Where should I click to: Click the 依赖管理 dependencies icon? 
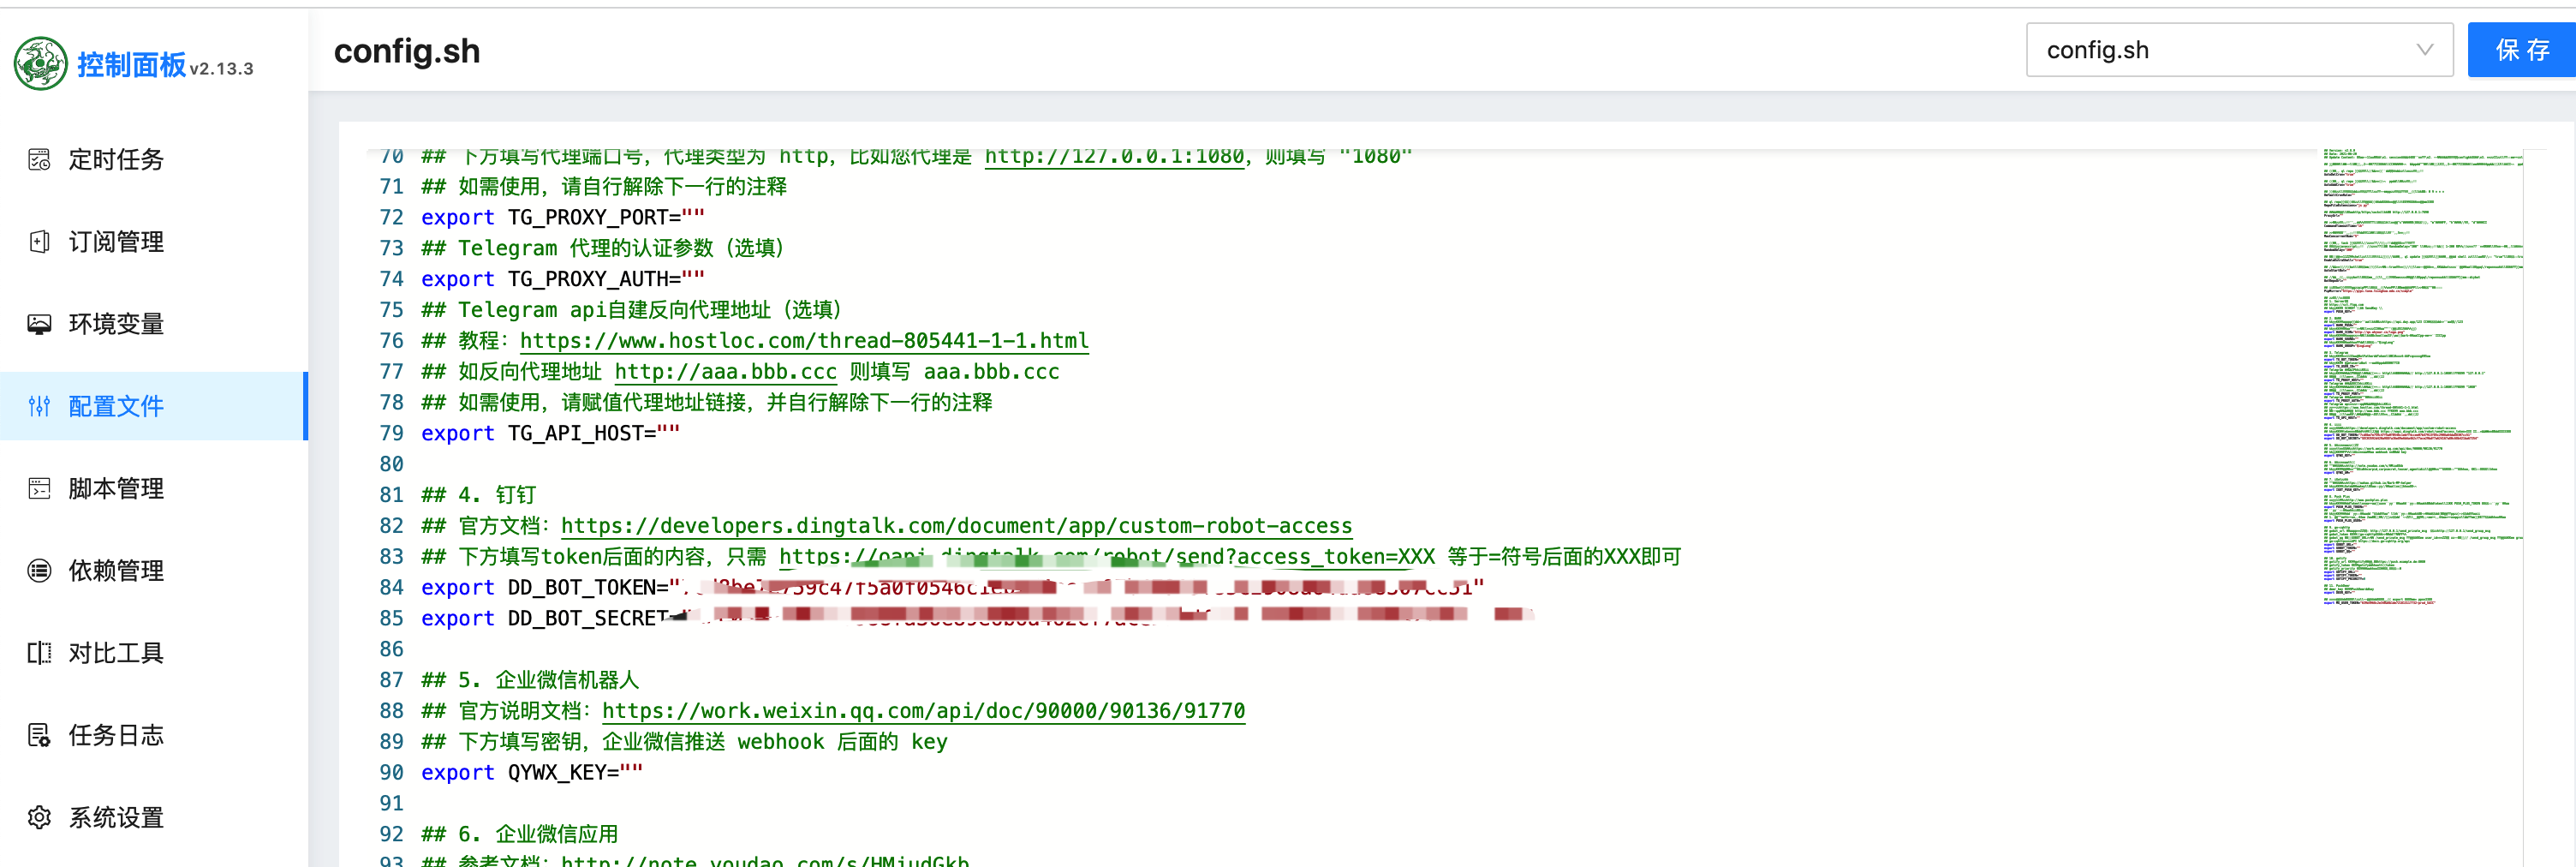point(38,570)
